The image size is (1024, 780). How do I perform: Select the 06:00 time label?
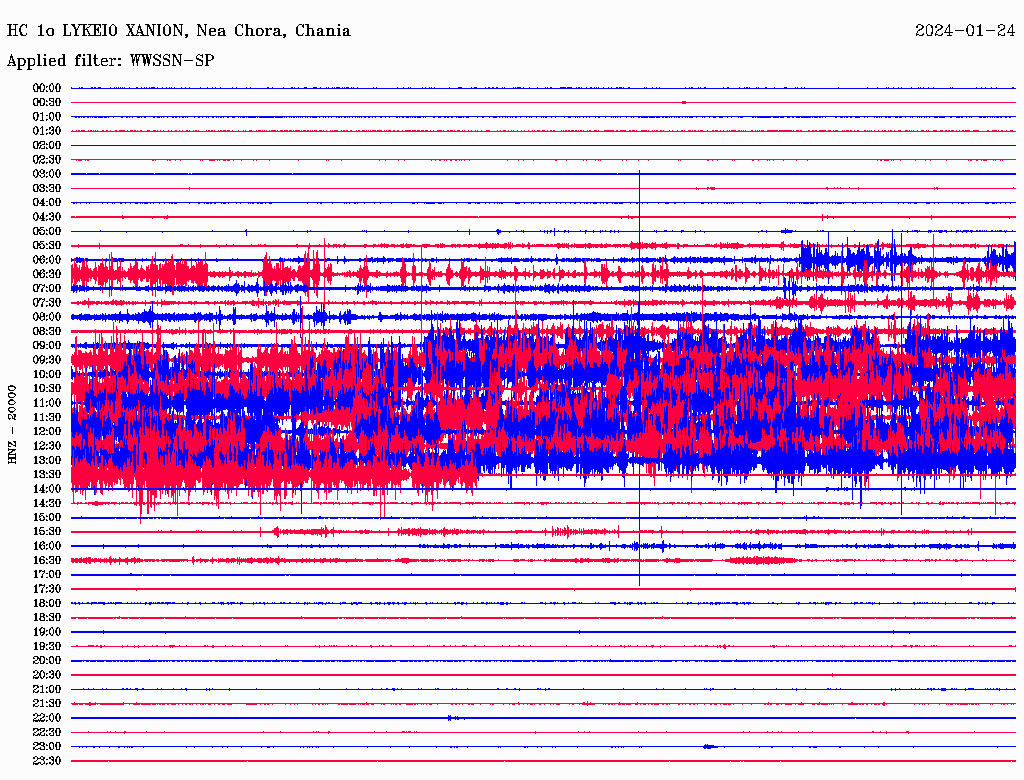pyautogui.click(x=47, y=260)
